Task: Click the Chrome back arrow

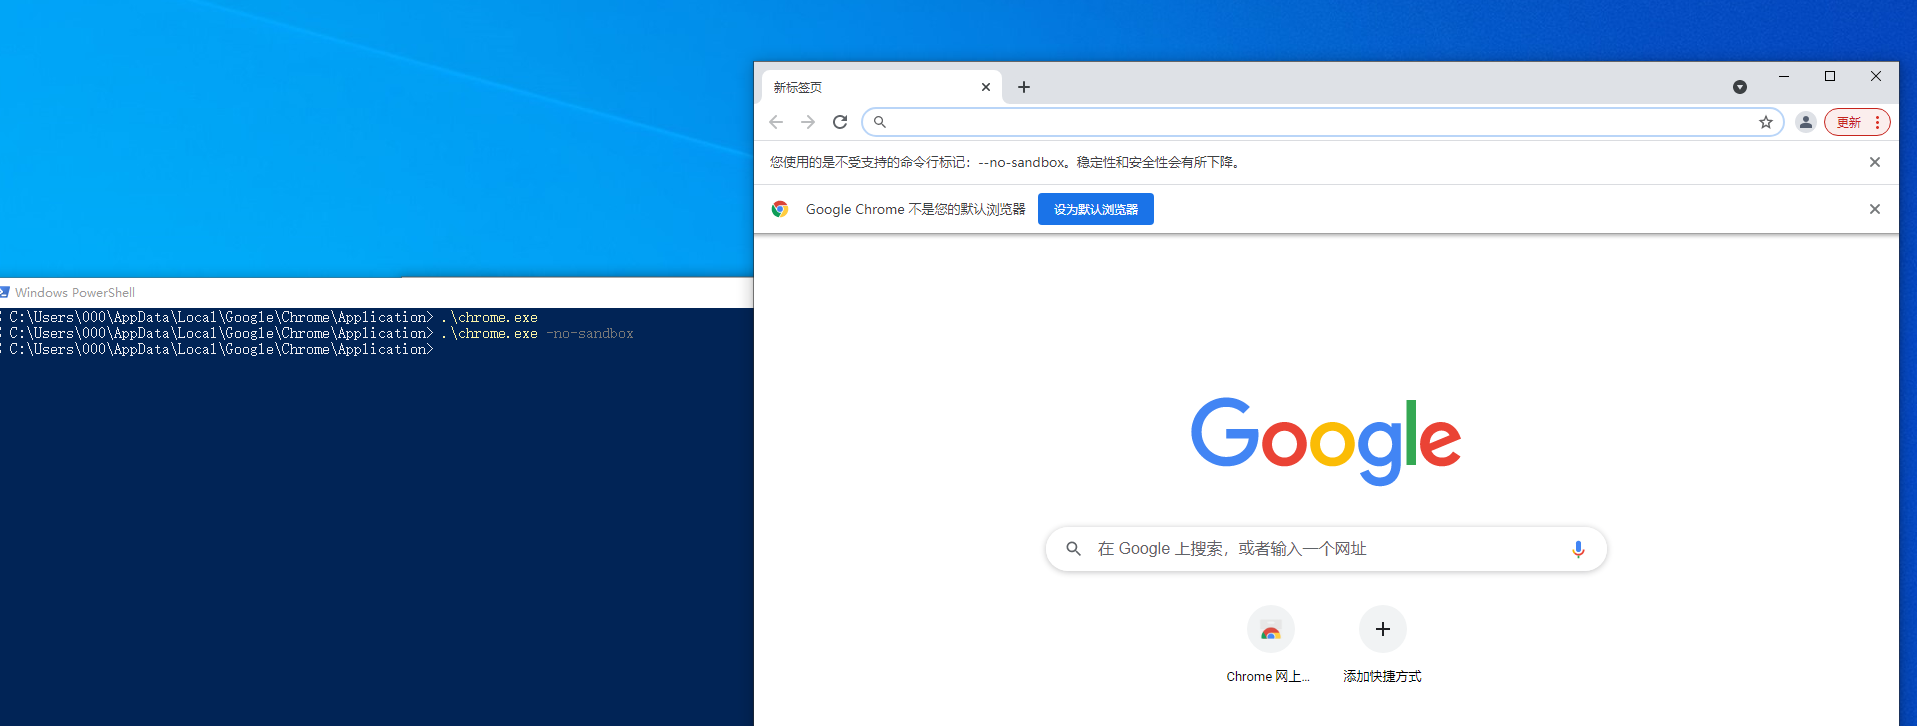Action: pyautogui.click(x=776, y=122)
